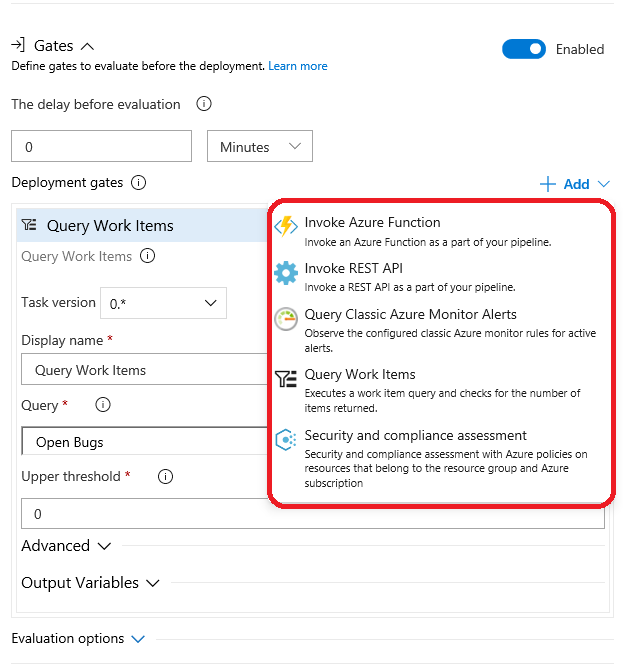Screen dimensions: 639x667
Task: Click the Gates section heading text
Action: pos(54,46)
